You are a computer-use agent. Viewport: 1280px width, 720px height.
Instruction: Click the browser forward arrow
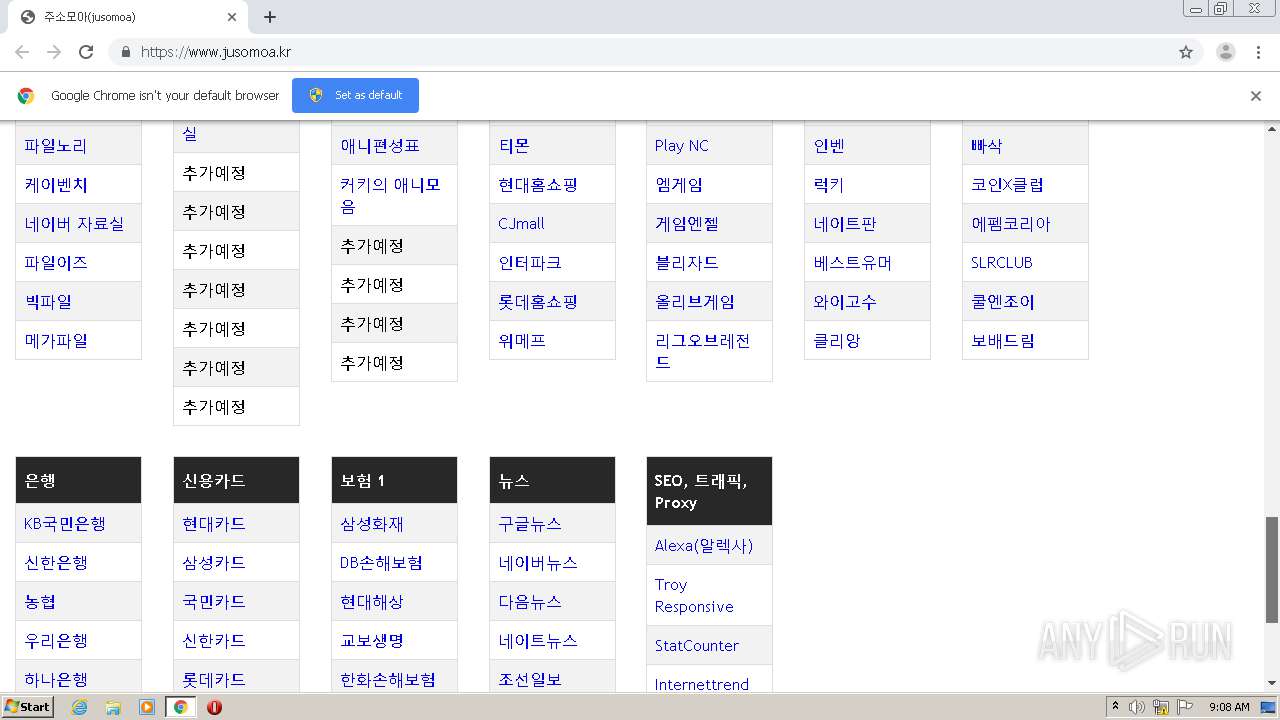[x=54, y=52]
